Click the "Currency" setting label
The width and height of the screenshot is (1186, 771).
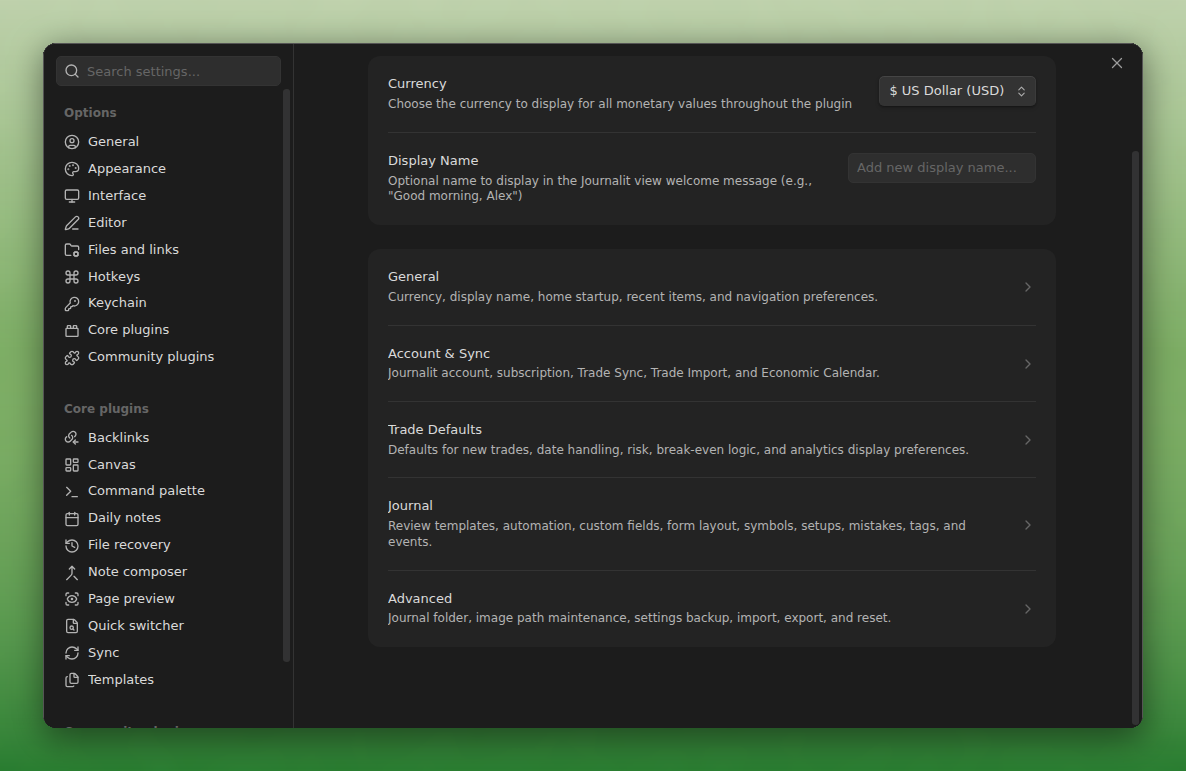pyautogui.click(x=418, y=83)
